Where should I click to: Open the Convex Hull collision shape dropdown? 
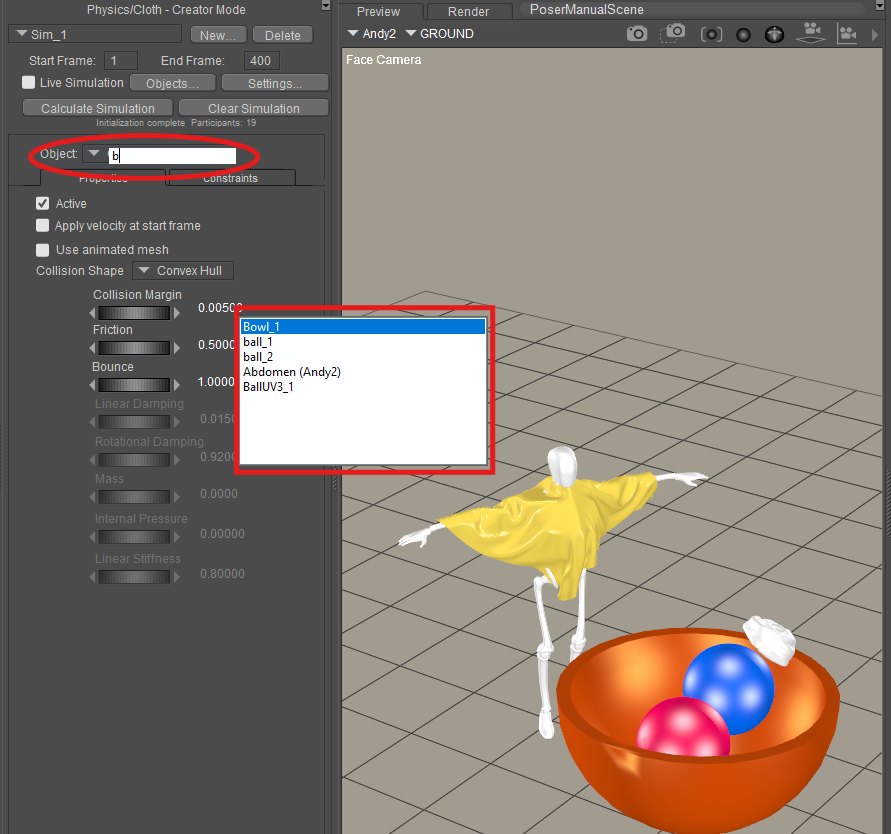[184, 271]
